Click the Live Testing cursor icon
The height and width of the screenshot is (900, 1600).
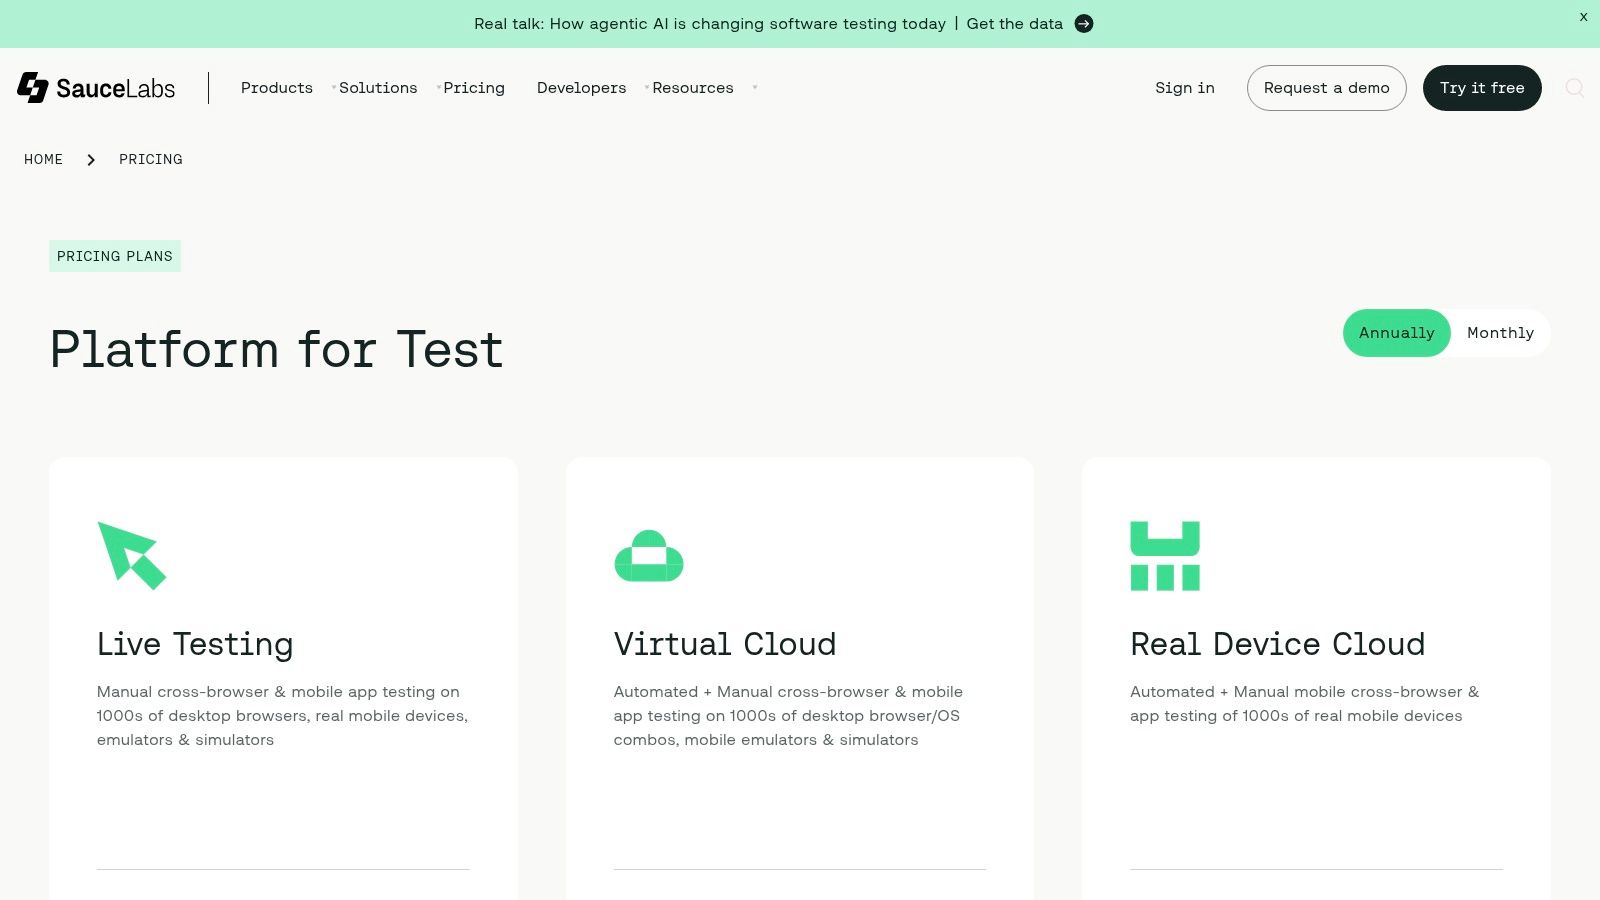tap(131, 556)
